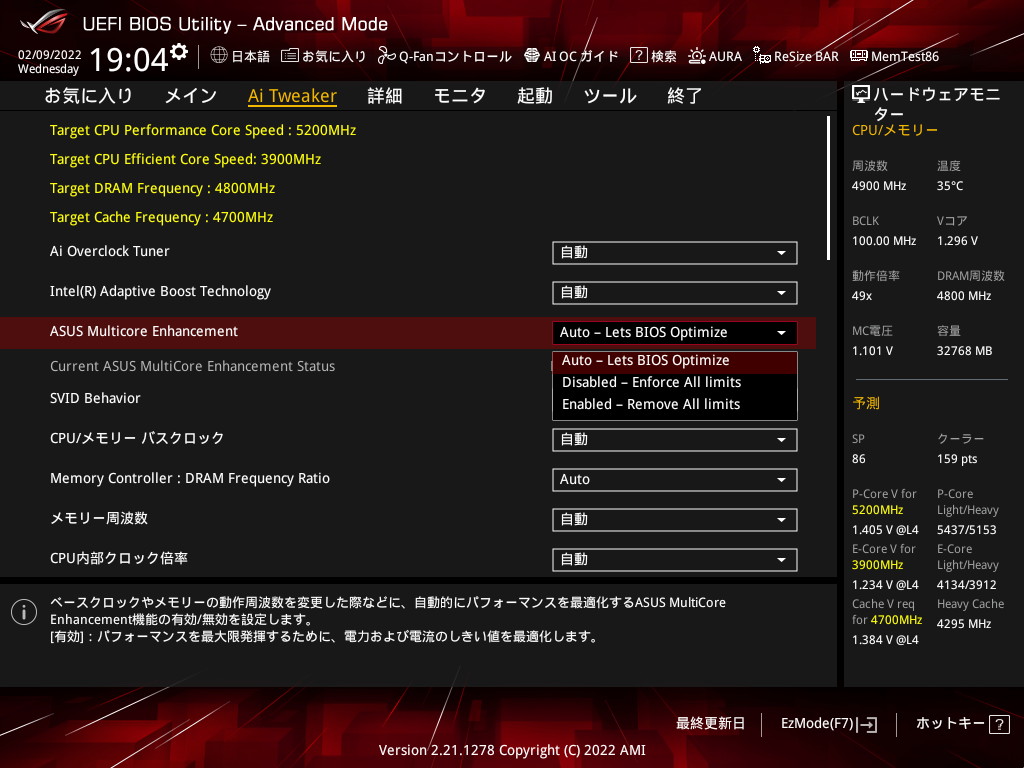
Task: Click the ROG logo icon
Action: pyautogui.click(x=43, y=23)
